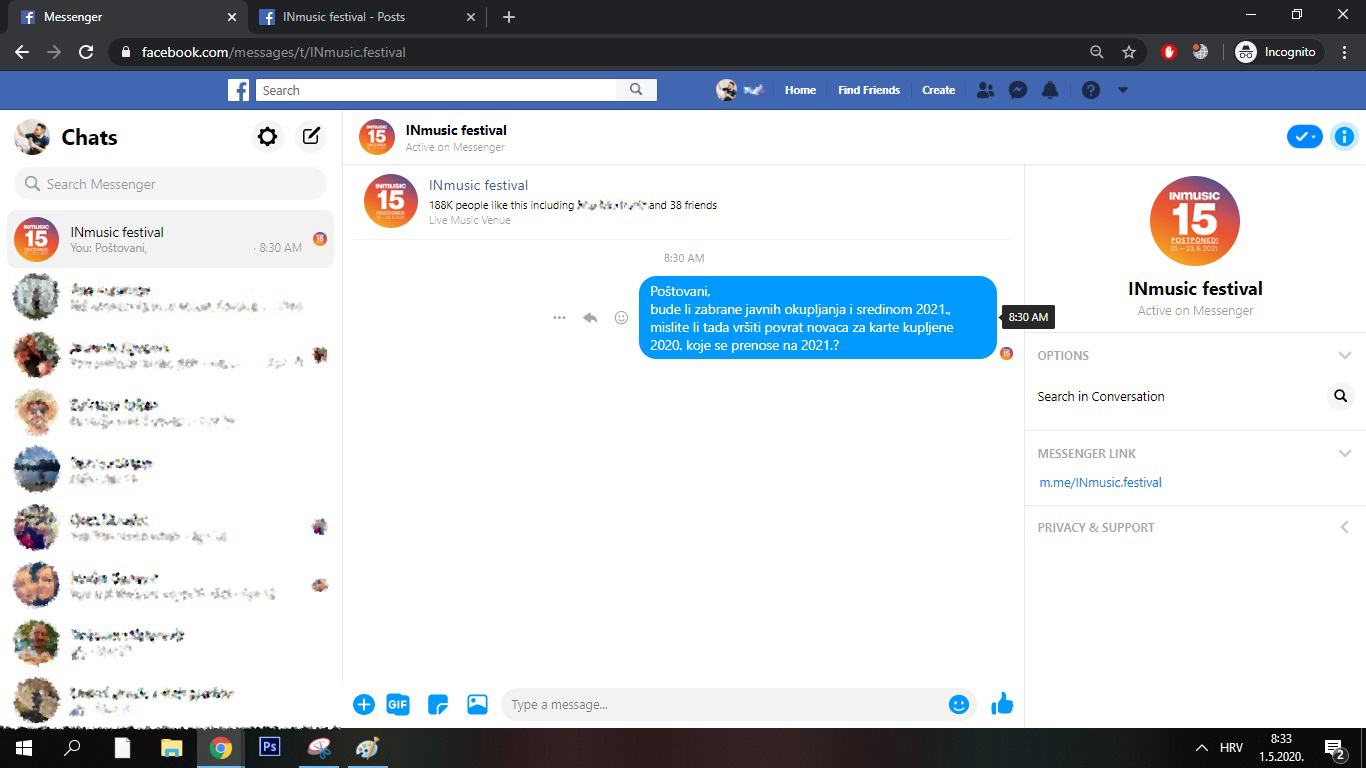The height and width of the screenshot is (768, 1366).
Task: Open INmusic festival page name link
Action: click(x=478, y=185)
